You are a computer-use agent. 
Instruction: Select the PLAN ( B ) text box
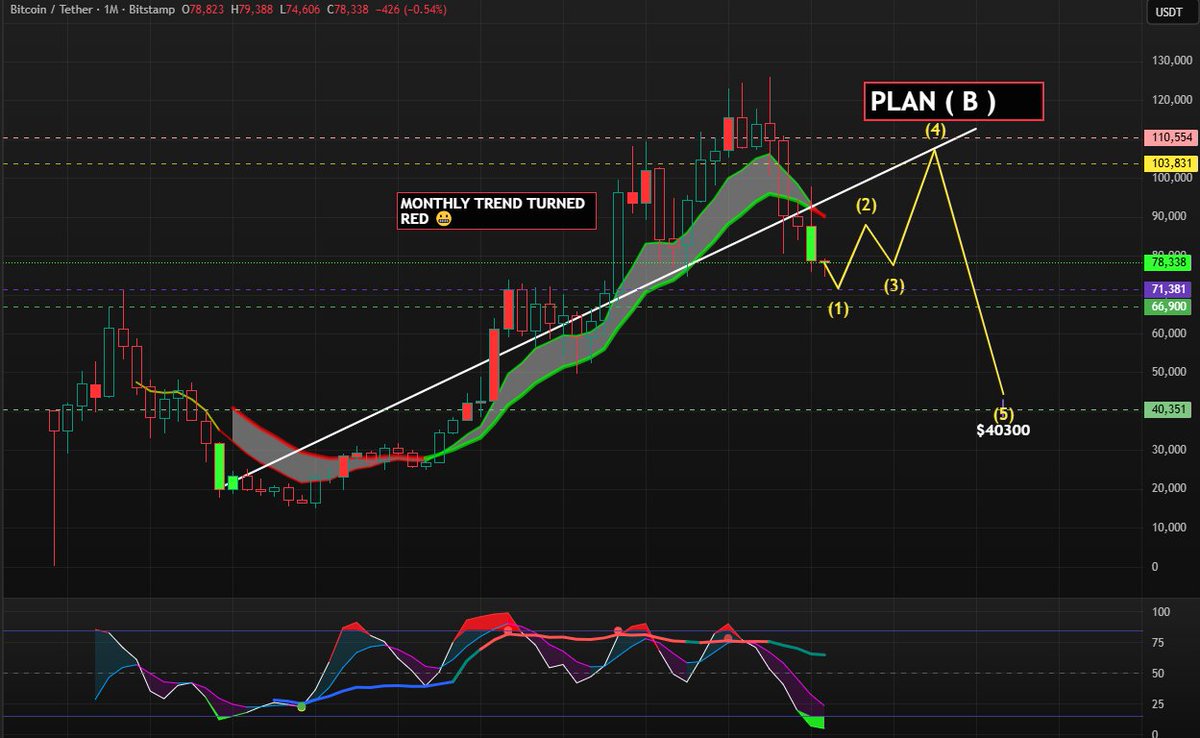tap(954, 102)
